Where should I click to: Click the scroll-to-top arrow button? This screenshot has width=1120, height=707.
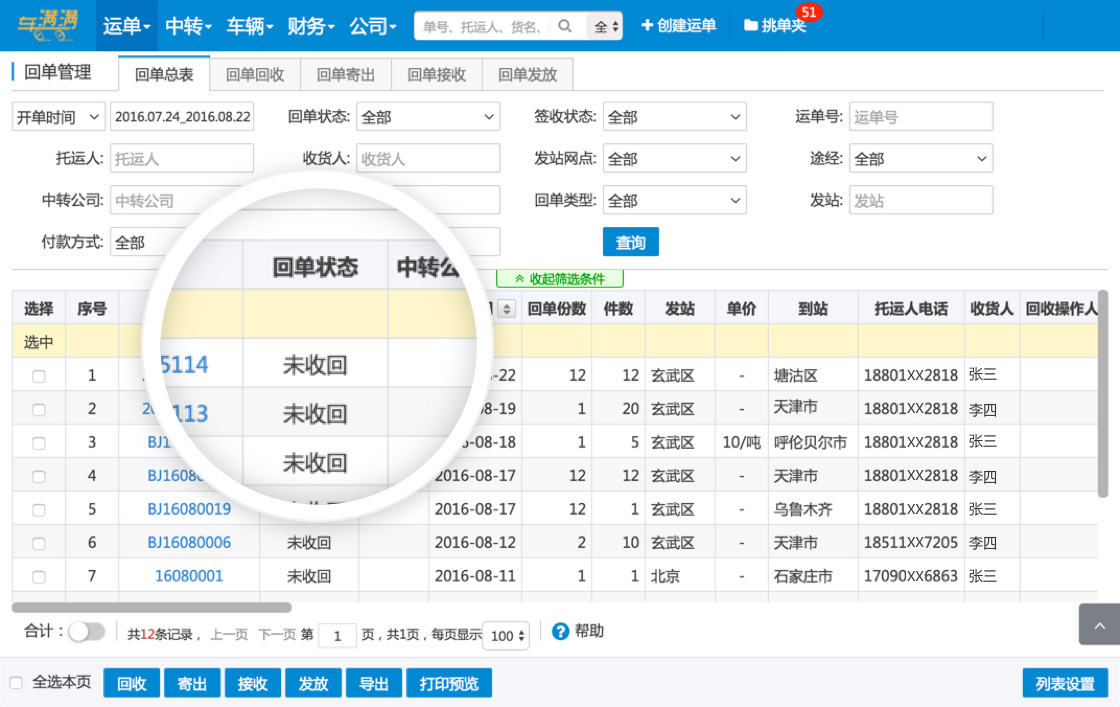click(x=1099, y=625)
